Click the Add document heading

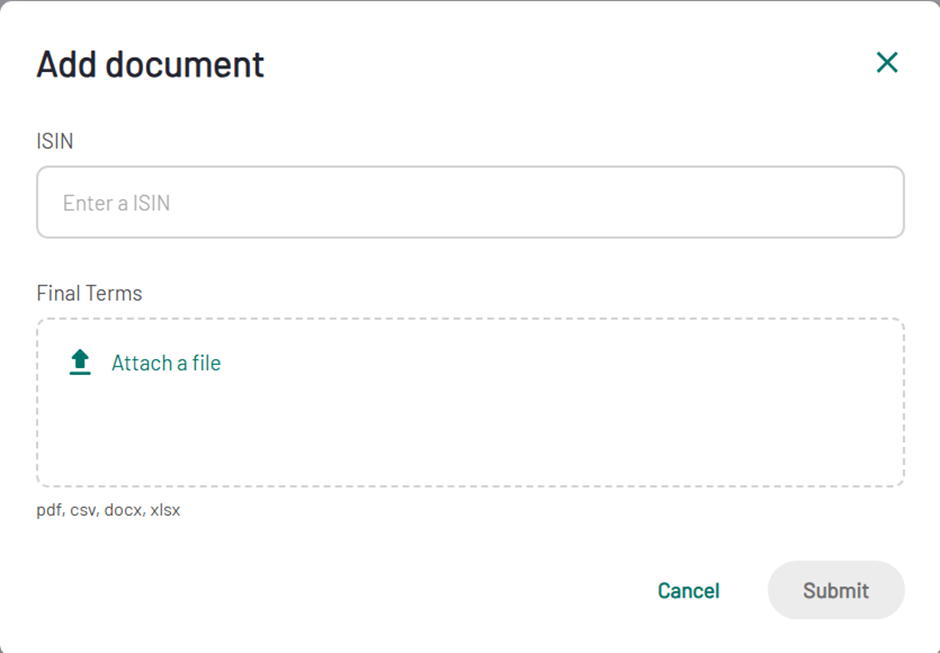pos(150,64)
